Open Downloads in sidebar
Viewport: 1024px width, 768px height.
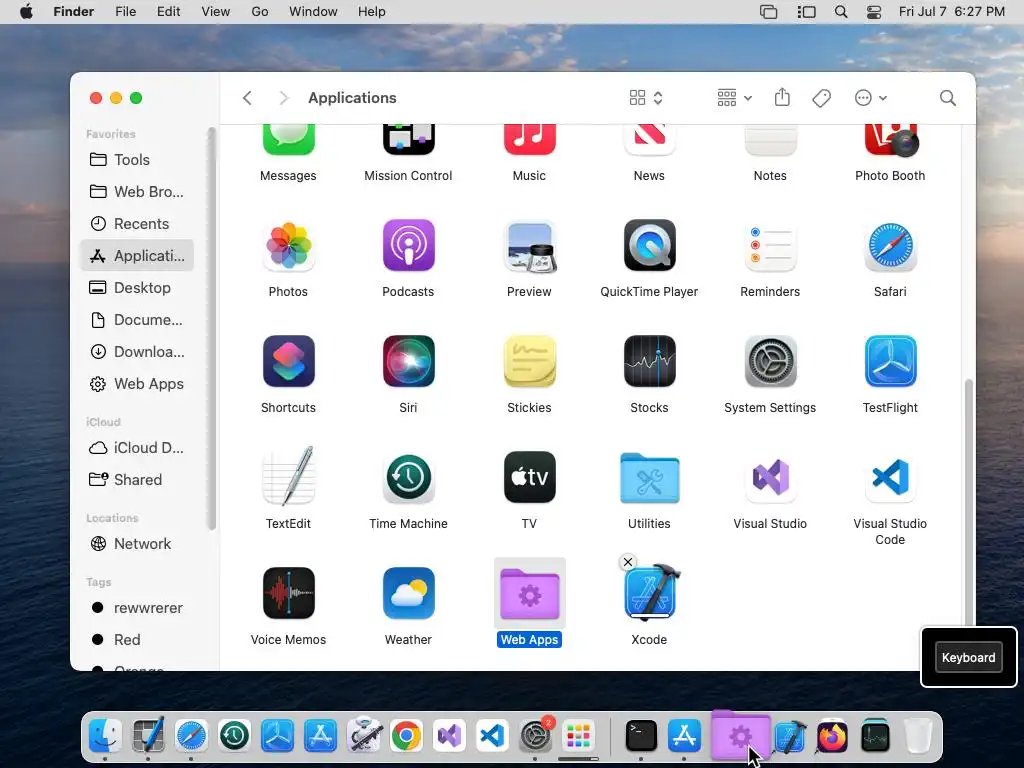pyautogui.click(x=137, y=351)
